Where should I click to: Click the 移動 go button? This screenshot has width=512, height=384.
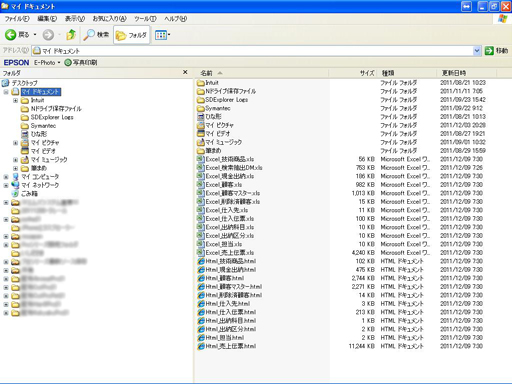497,51
